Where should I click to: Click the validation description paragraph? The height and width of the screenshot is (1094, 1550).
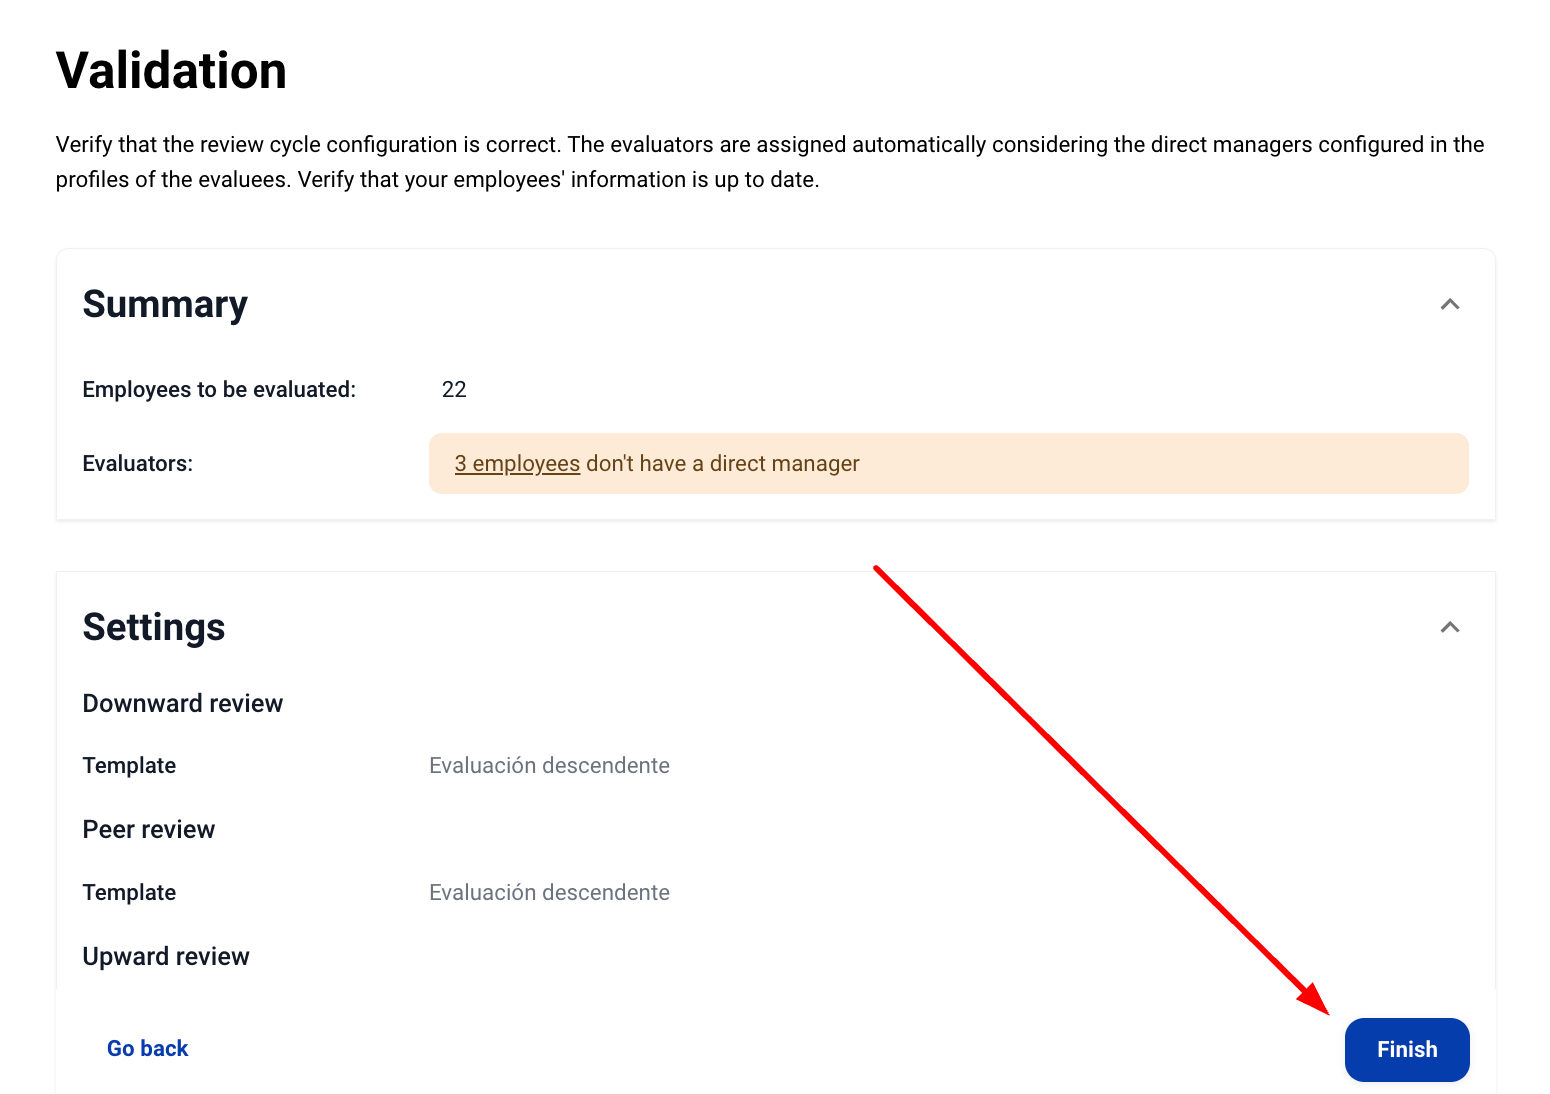[770, 162]
